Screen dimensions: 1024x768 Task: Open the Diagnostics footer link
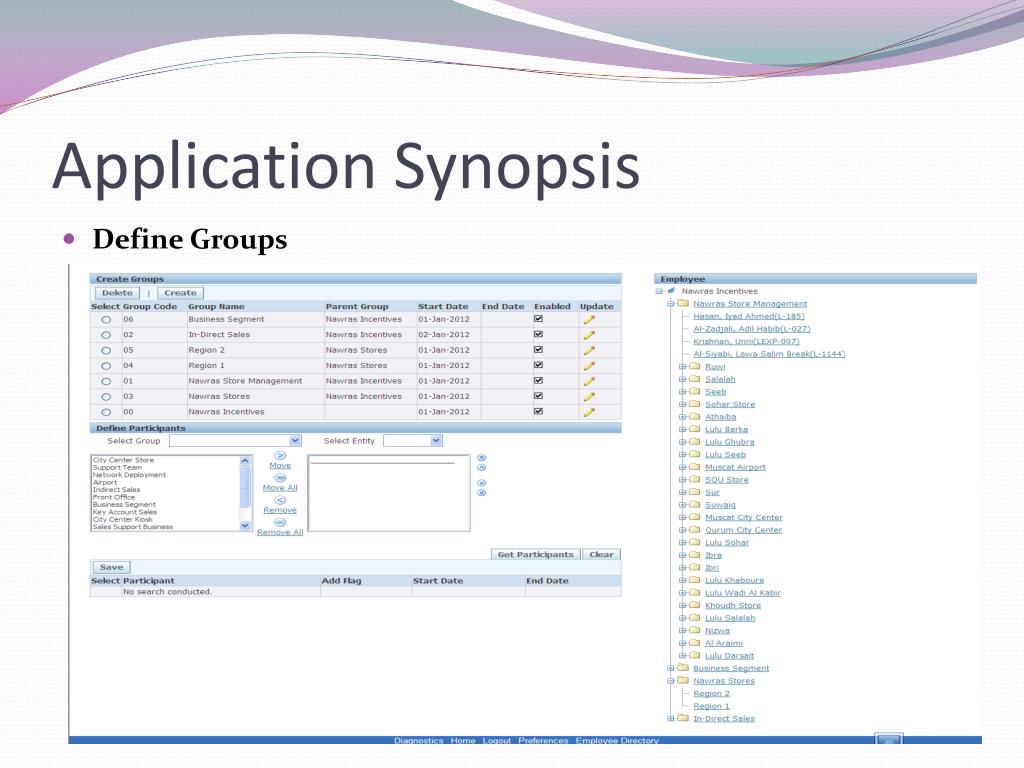pyautogui.click(x=419, y=740)
